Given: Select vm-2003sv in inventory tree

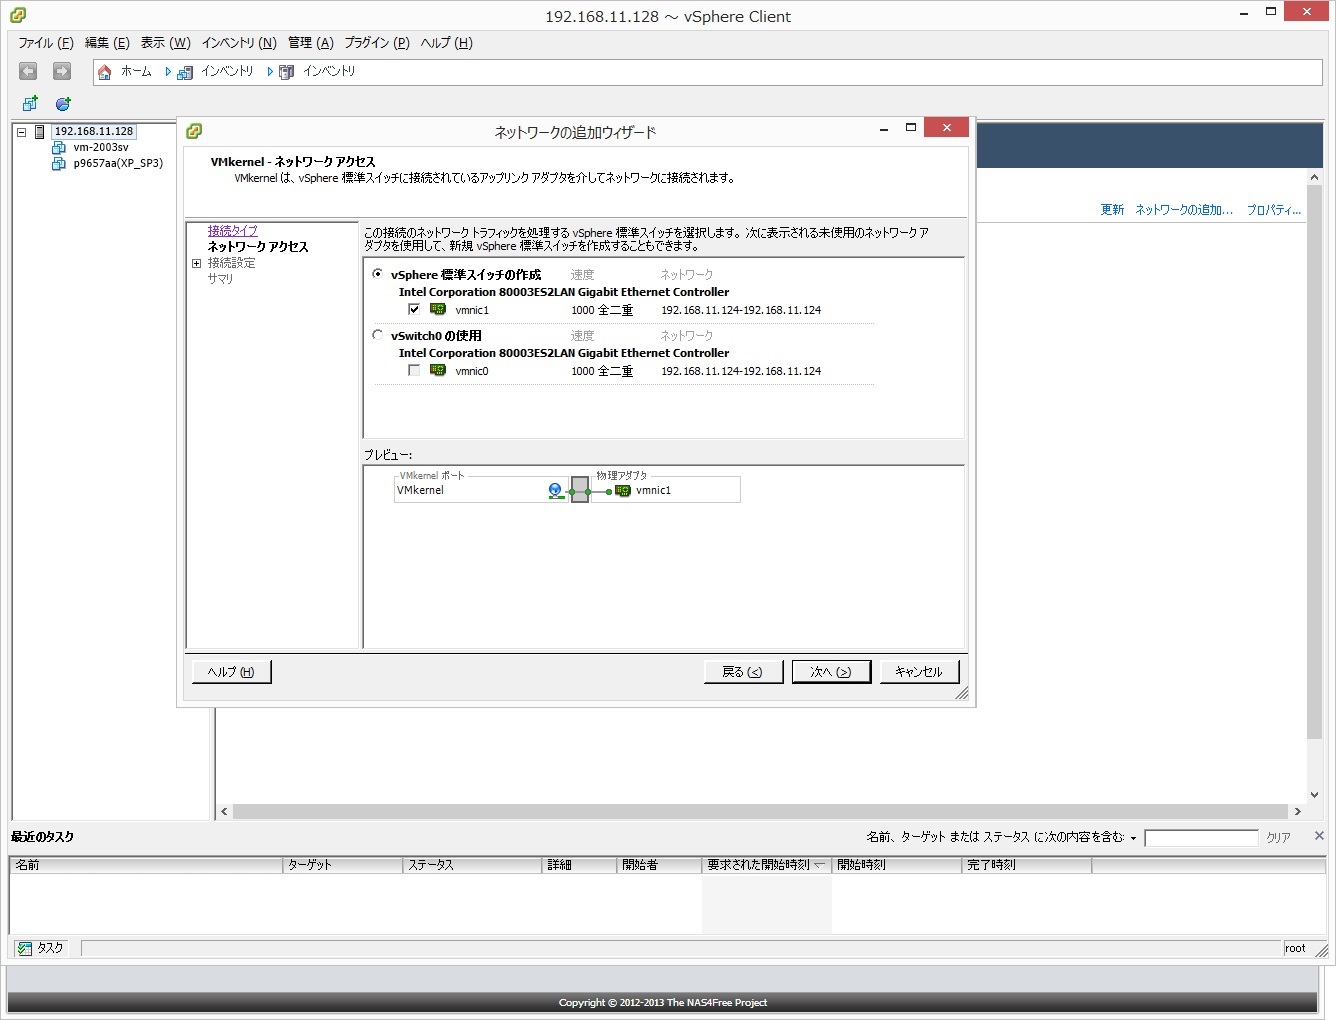Looking at the screenshot, I should pos(101,147).
